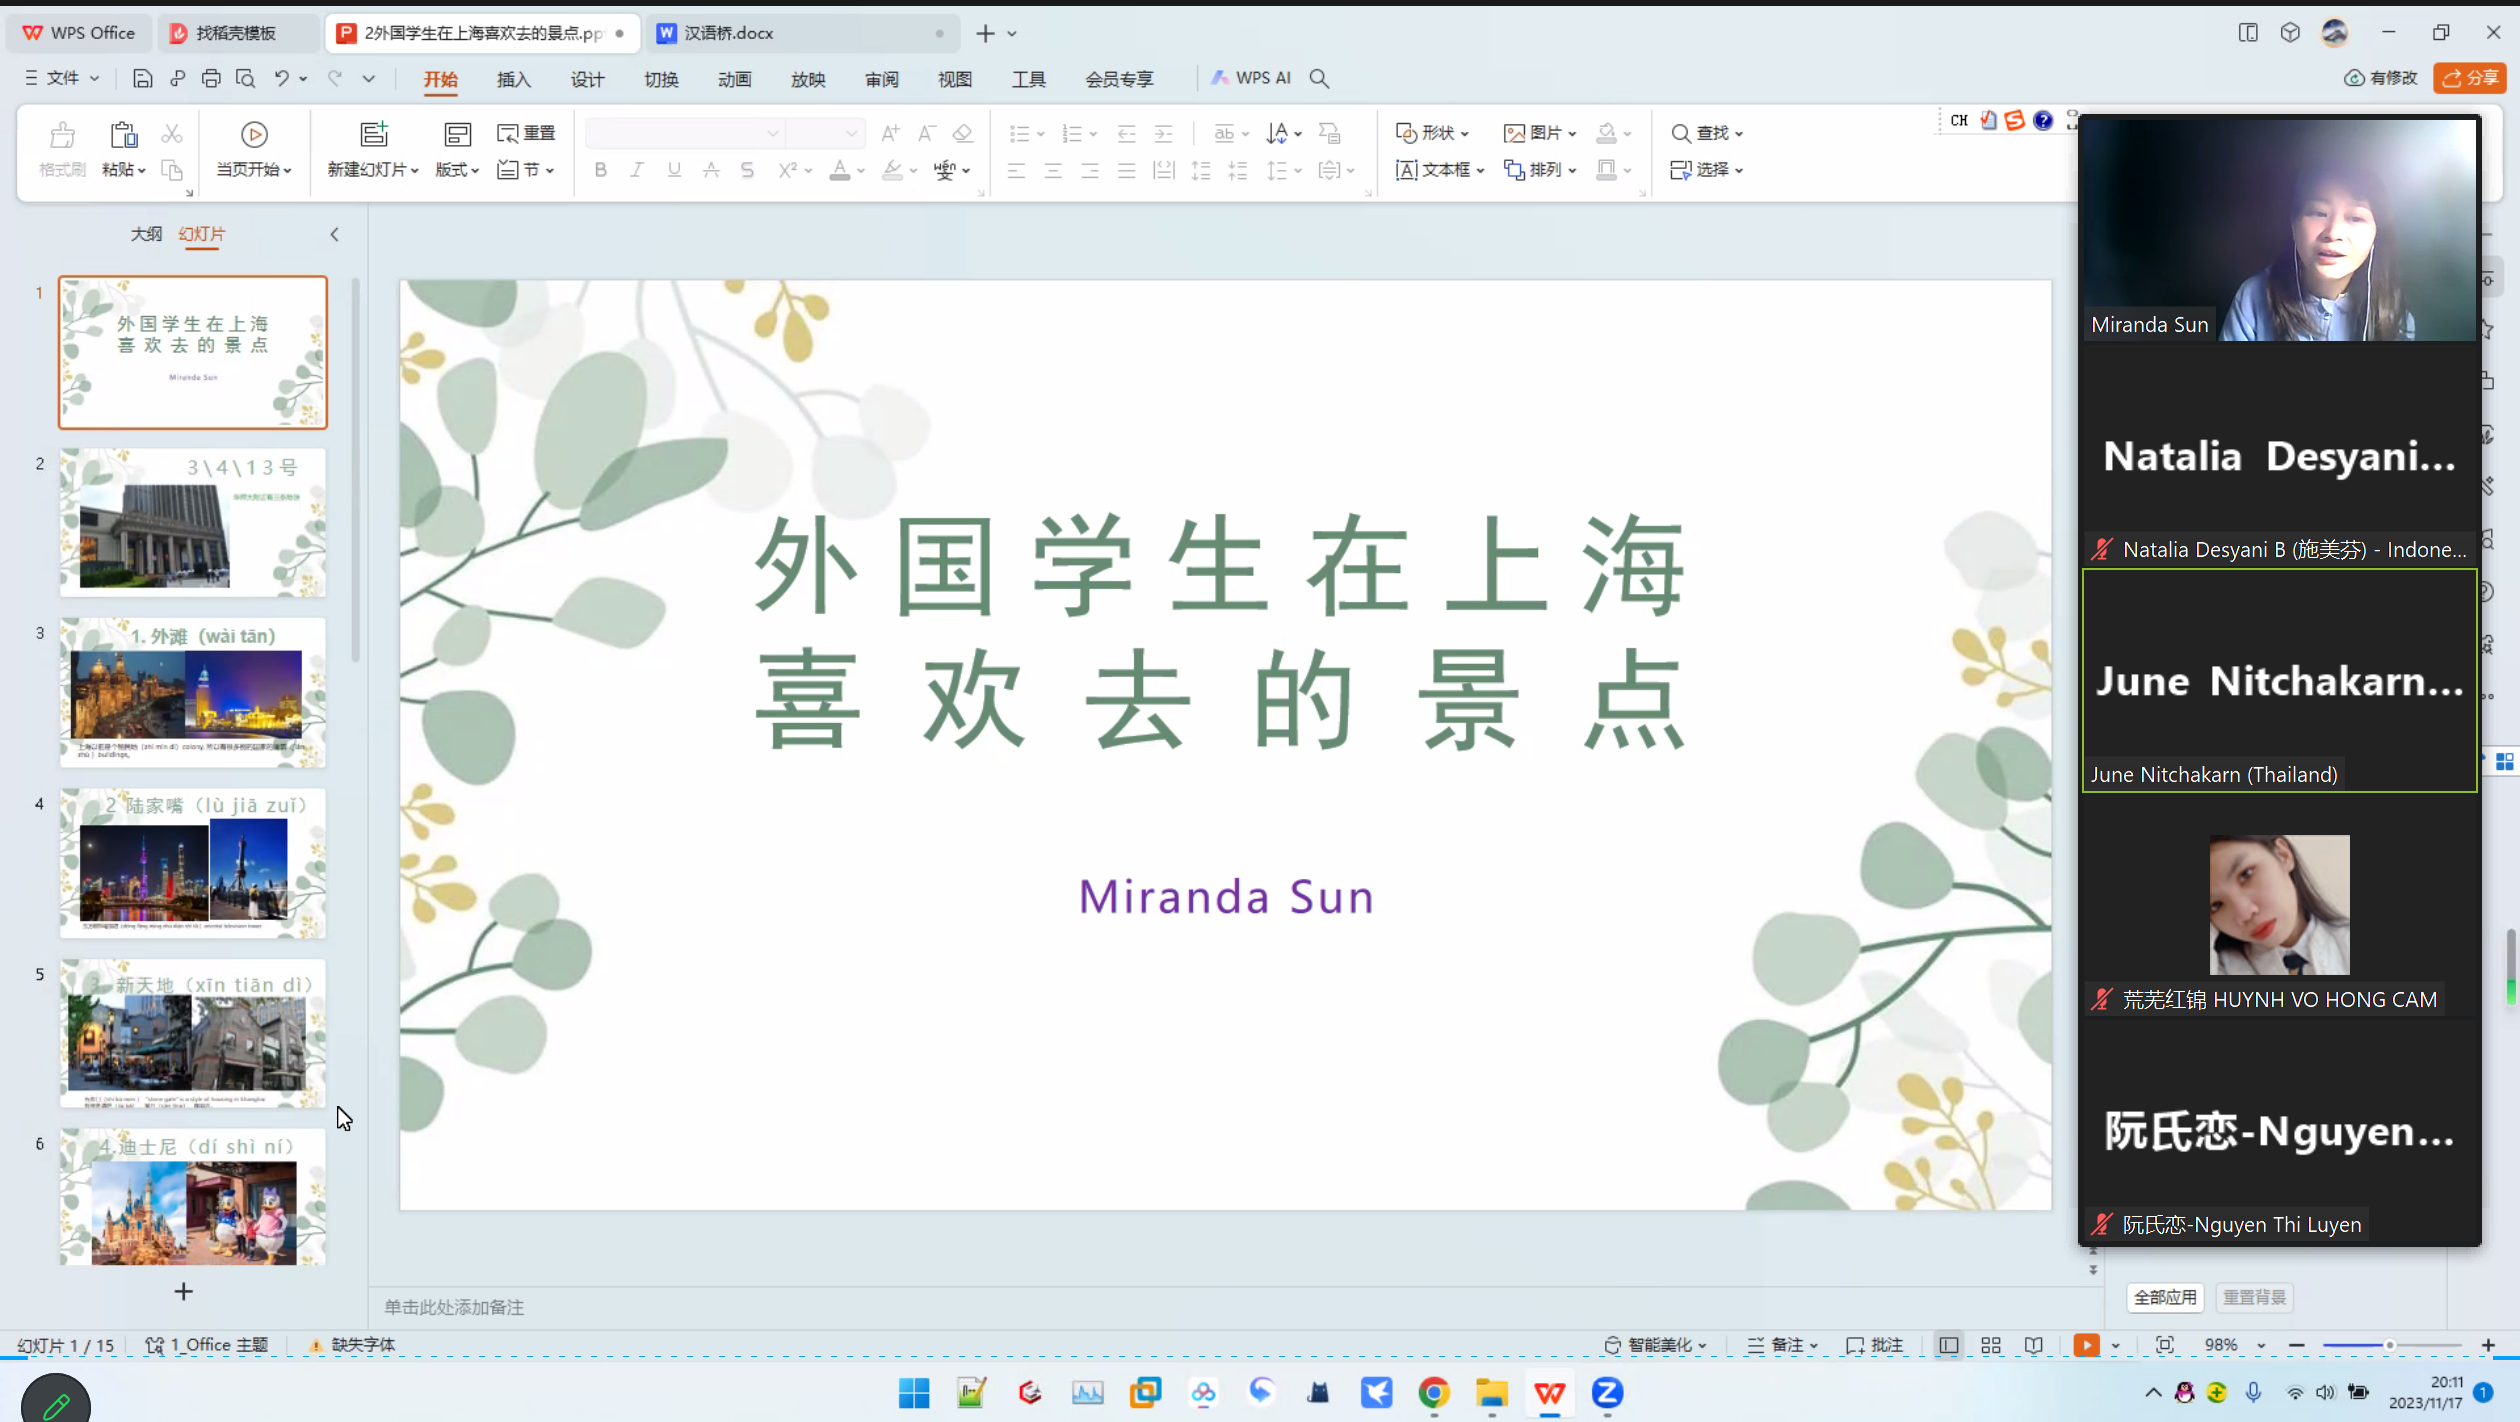This screenshot has height=1422, width=2520.
Task: Toggle Italic formatting button
Action: [x=637, y=170]
